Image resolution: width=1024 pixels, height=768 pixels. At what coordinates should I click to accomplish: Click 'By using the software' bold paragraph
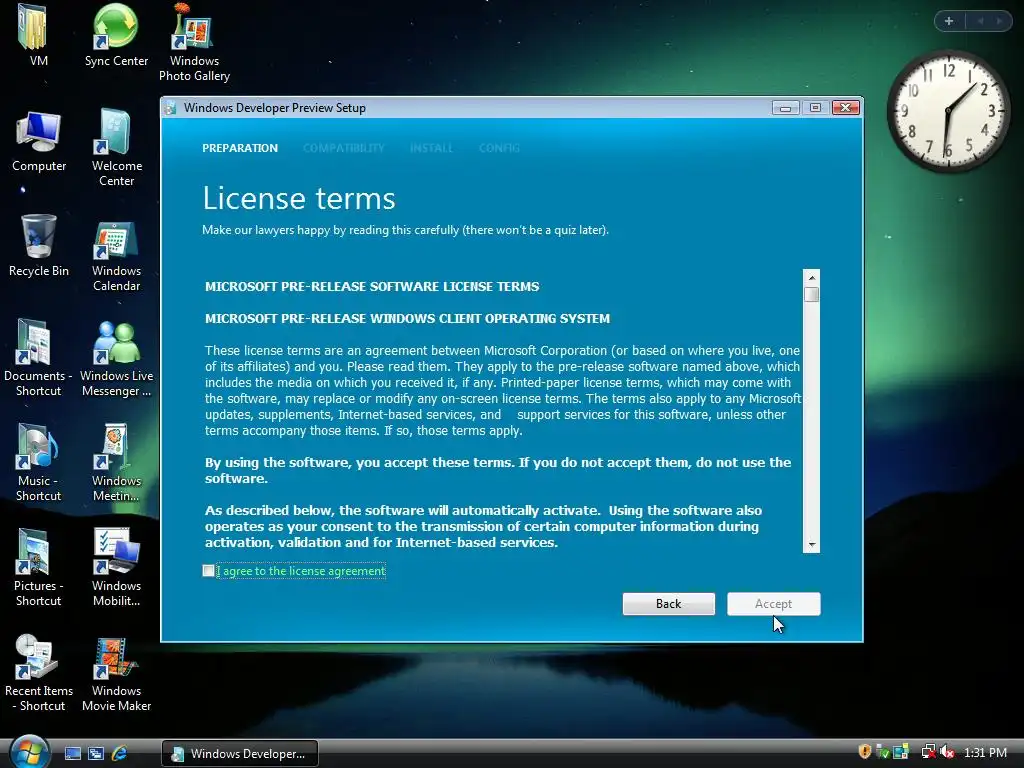498,470
